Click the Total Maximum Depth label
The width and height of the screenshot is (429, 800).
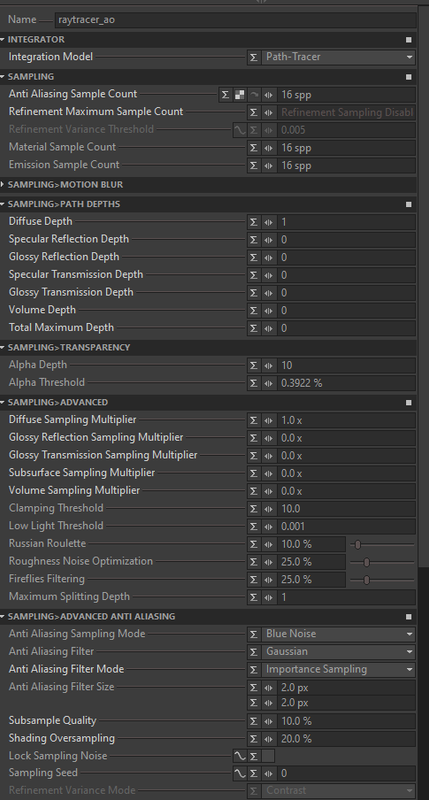[61, 328]
